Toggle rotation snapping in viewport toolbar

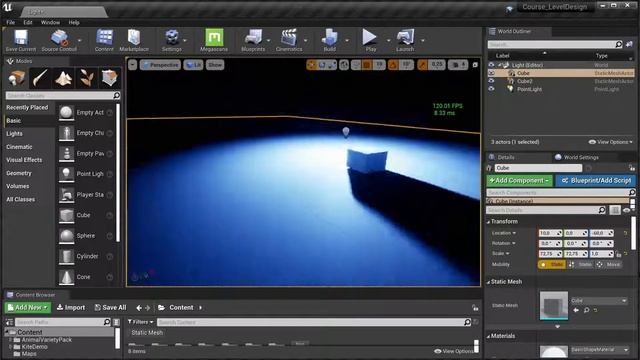pyautogui.click(x=393, y=65)
